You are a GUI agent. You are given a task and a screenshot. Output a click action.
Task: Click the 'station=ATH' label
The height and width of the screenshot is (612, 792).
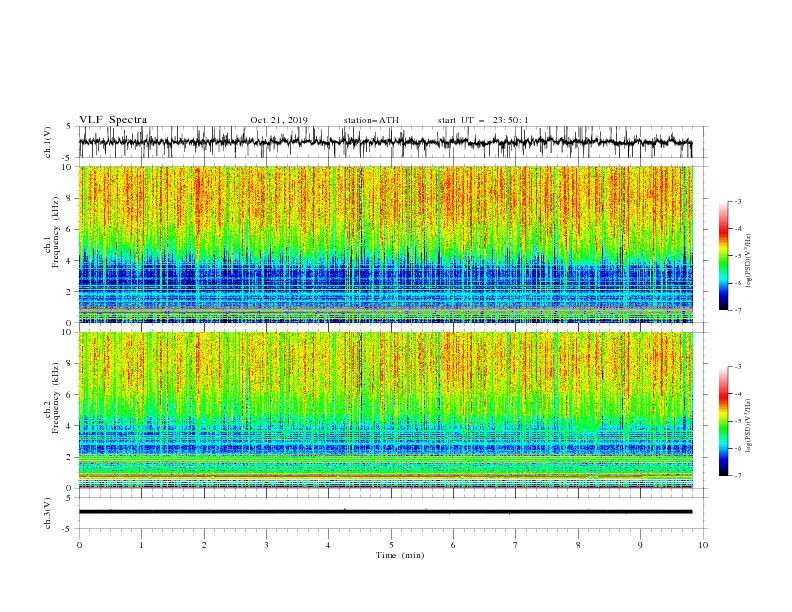pyautogui.click(x=371, y=120)
